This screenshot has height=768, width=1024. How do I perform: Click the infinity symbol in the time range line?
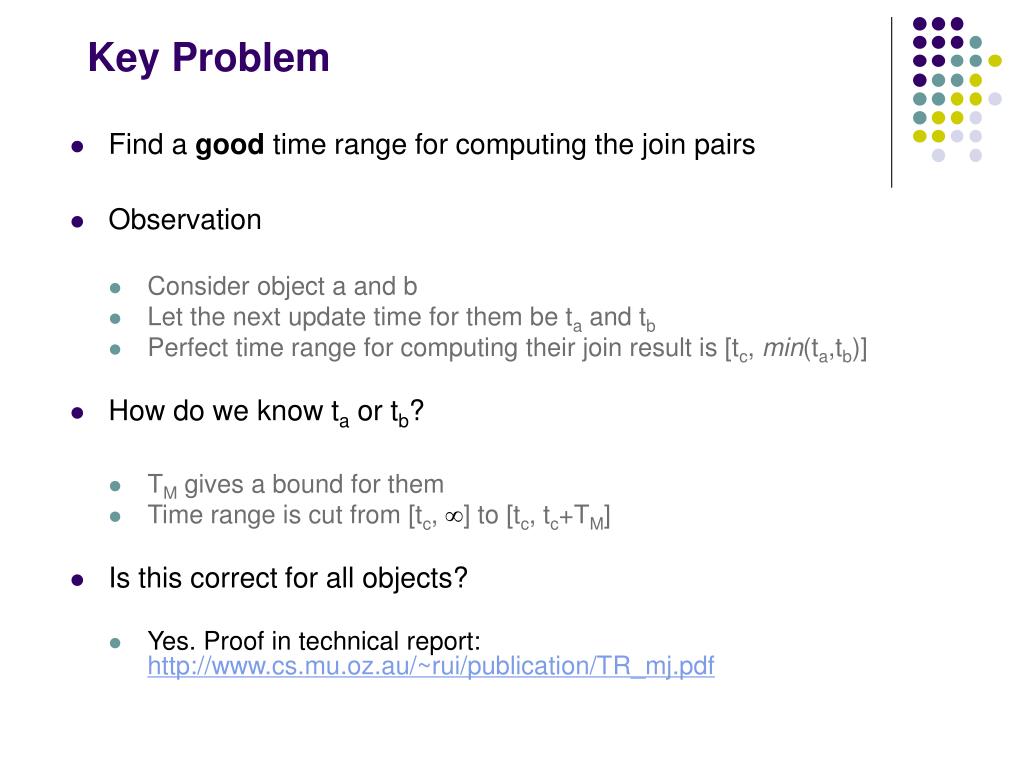coord(453,516)
